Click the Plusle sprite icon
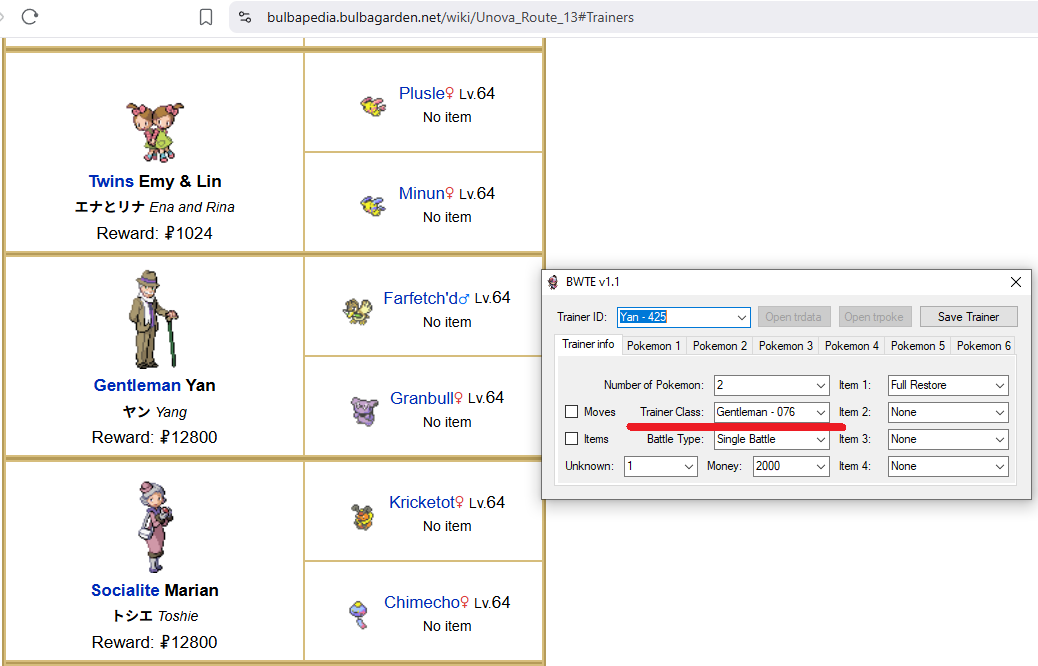 (x=373, y=105)
